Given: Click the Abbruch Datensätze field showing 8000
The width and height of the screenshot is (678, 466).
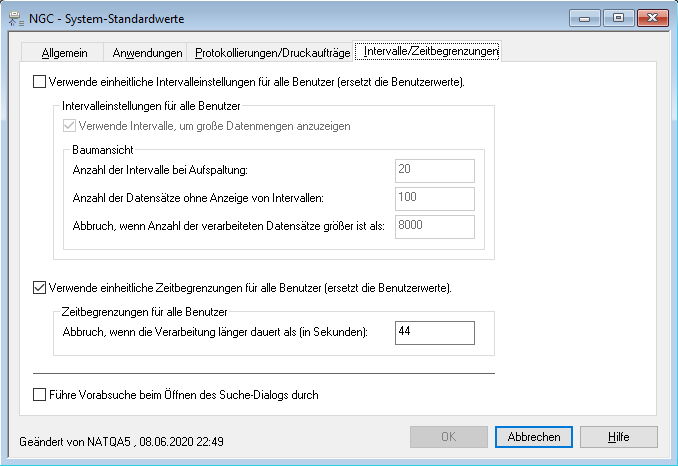Looking at the screenshot, I should point(435,227).
